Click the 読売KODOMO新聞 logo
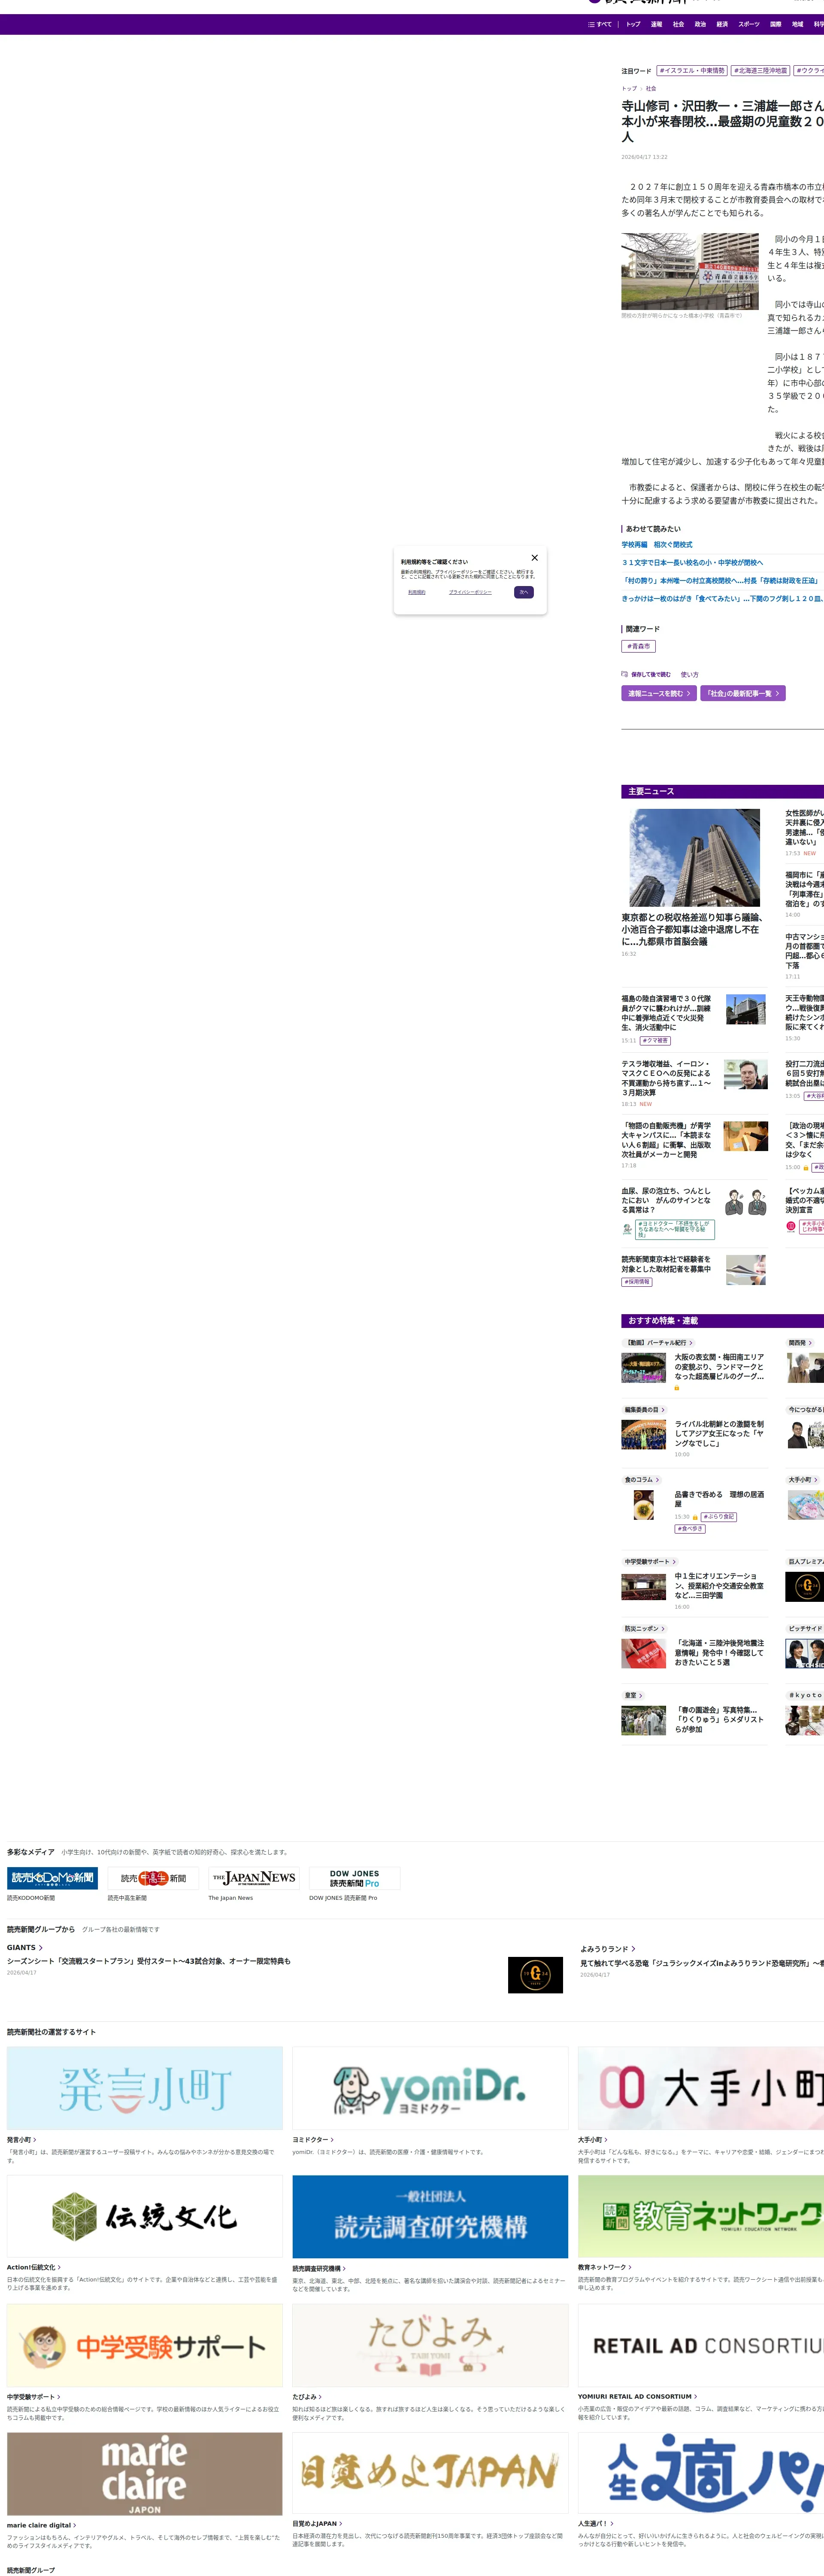 (52, 1878)
